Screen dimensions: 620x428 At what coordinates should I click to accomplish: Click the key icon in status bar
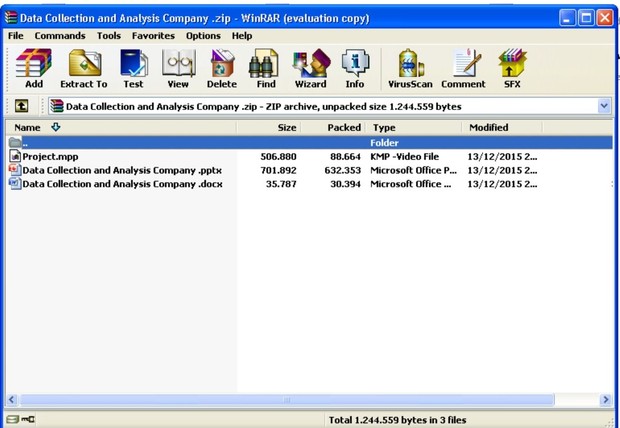(28, 419)
